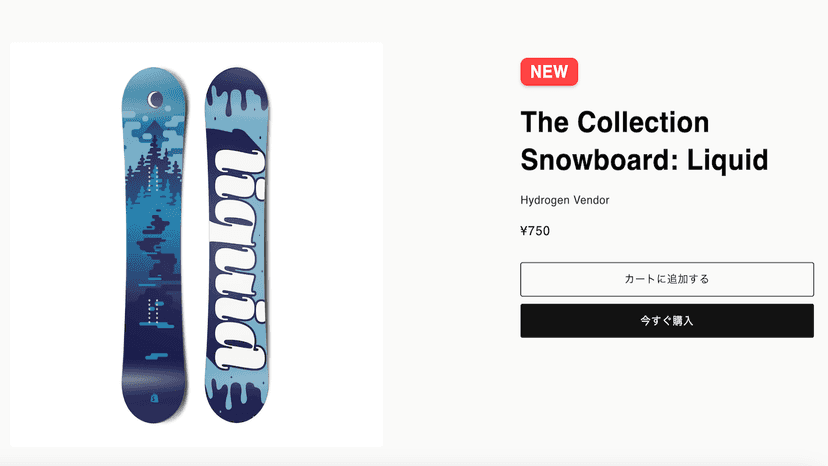
Task: Click the black 今すぐ購入 button
Action: tap(666, 321)
